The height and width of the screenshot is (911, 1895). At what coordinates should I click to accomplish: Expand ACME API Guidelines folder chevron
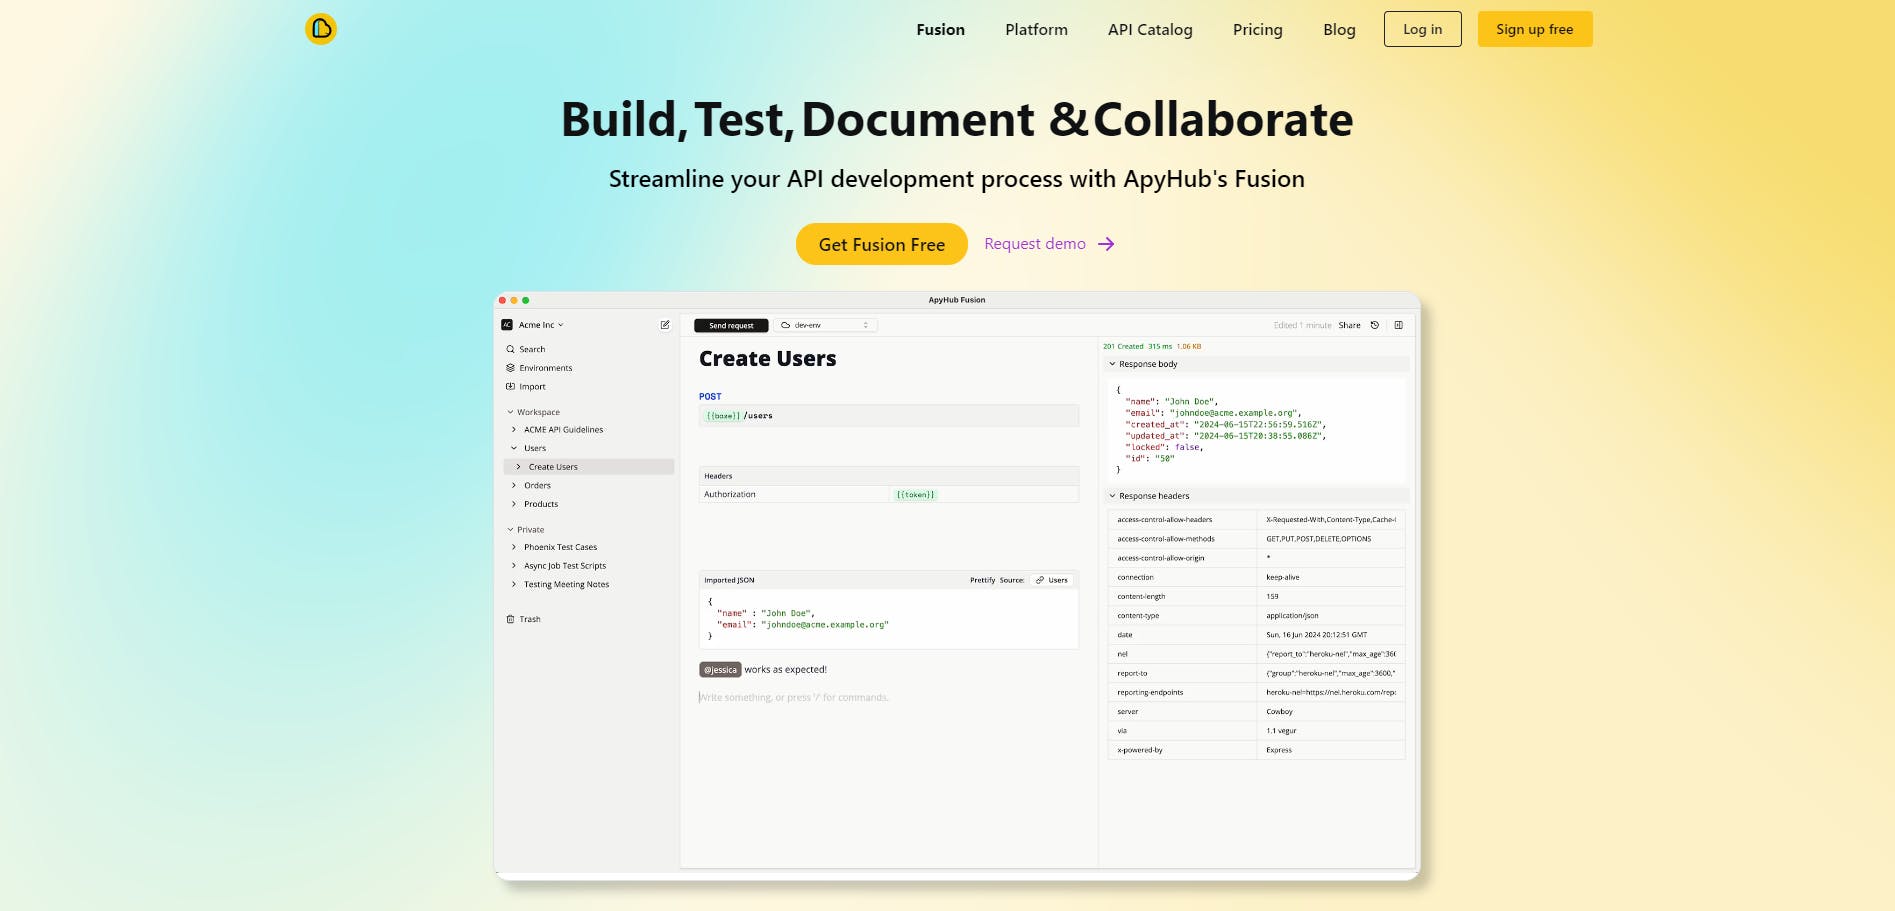[514, 430]
